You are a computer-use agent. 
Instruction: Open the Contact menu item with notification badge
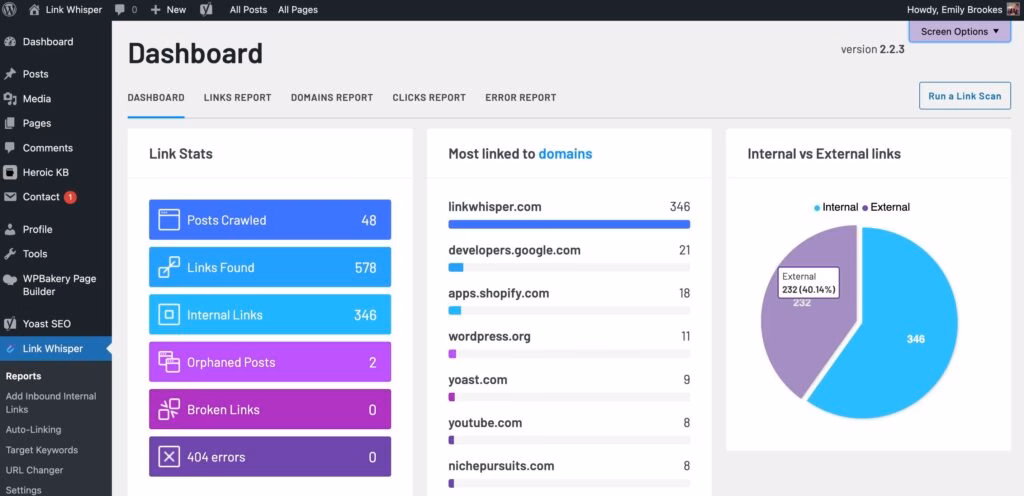point(41,197)
